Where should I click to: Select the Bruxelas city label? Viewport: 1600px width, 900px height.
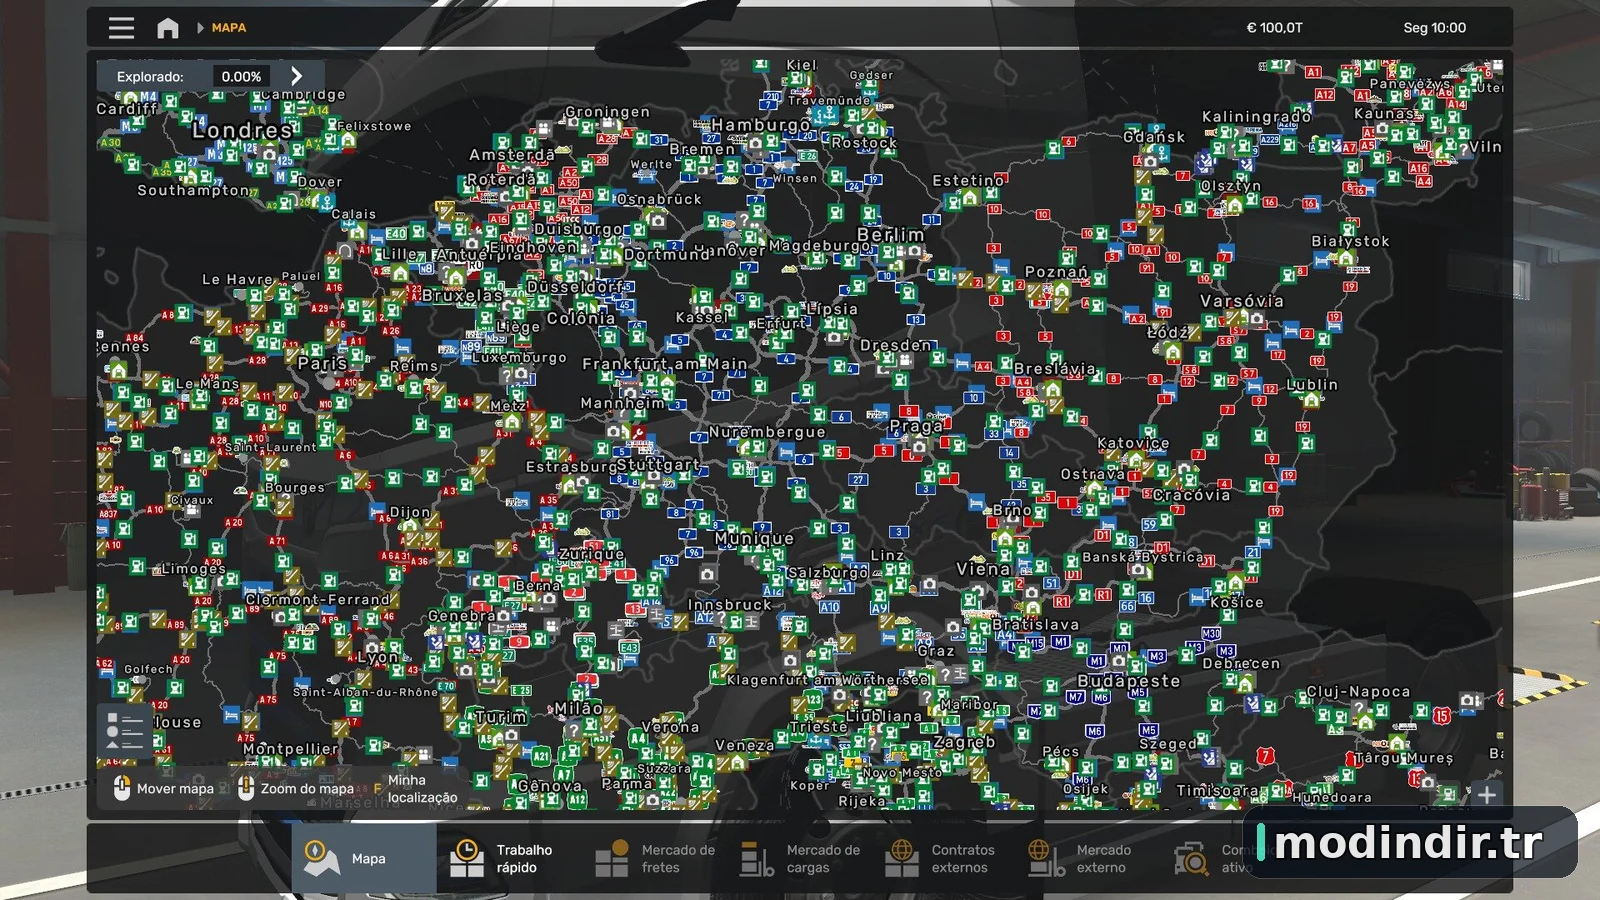(462, 295)
